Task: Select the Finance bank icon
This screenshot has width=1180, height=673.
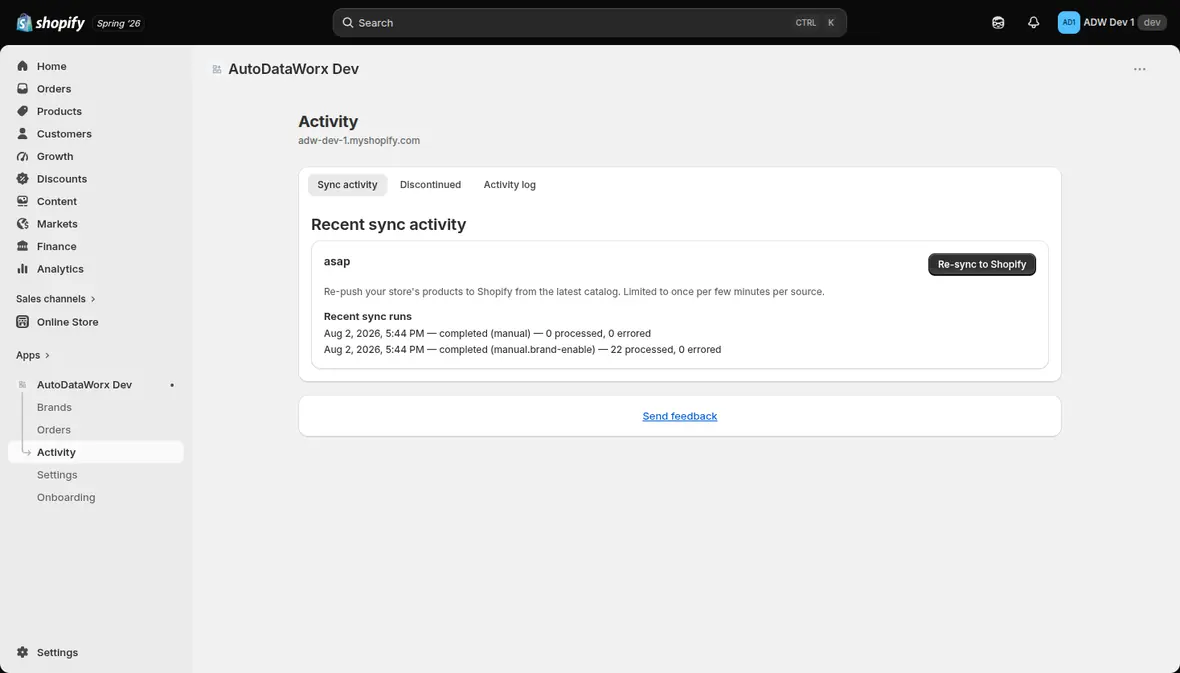Action: pyautogui.click(x=23, y=247)
